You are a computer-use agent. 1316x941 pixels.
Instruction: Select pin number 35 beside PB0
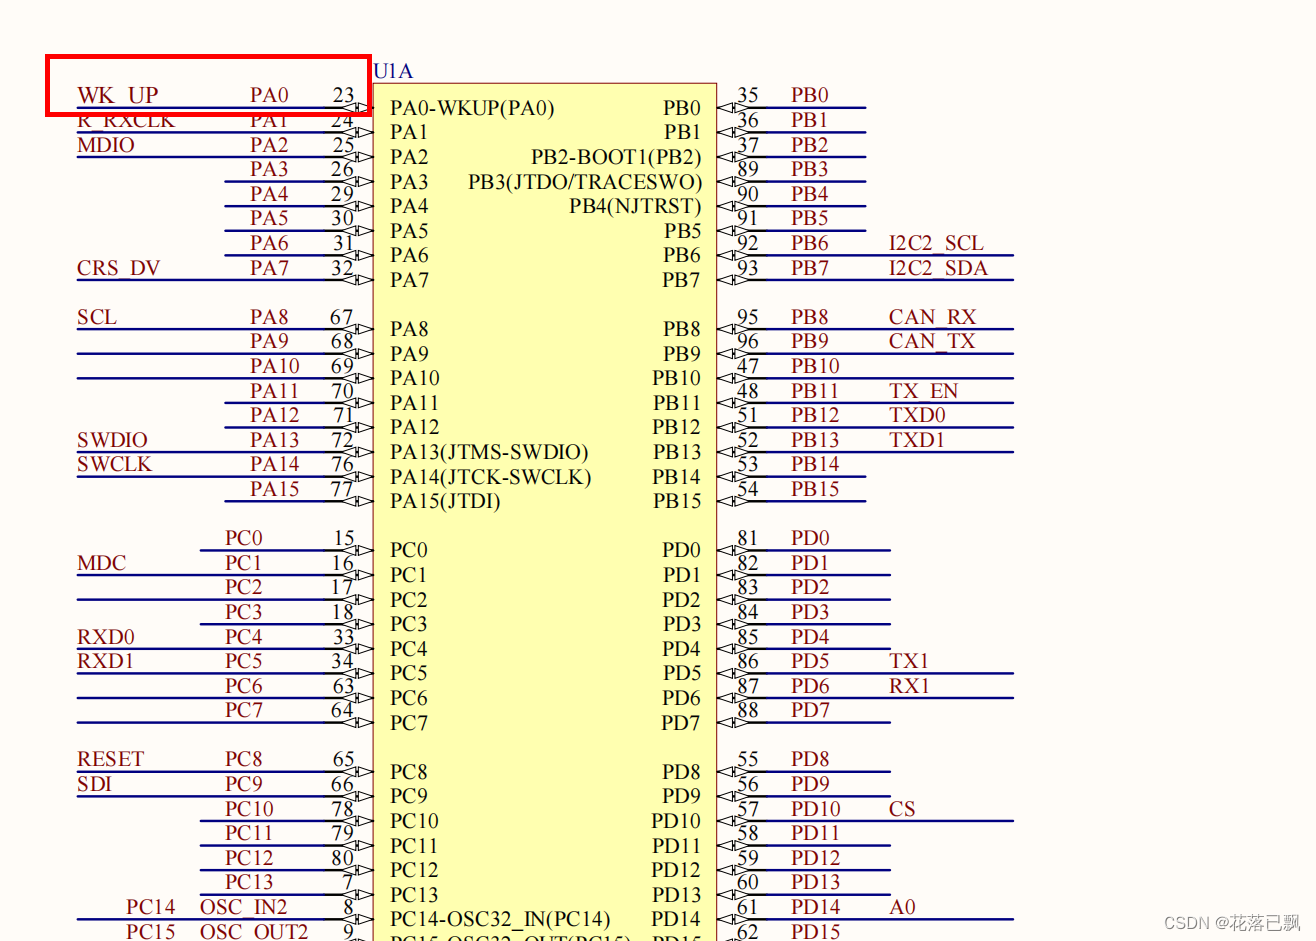coord(748,95)
